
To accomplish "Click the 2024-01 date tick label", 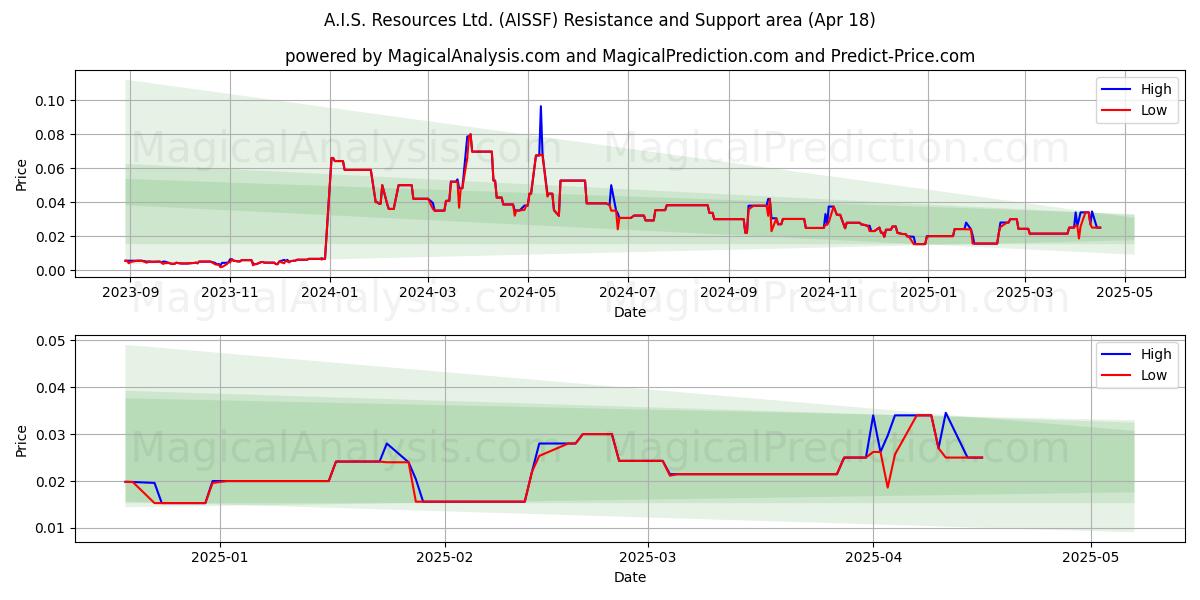I will tap(330, 293).
